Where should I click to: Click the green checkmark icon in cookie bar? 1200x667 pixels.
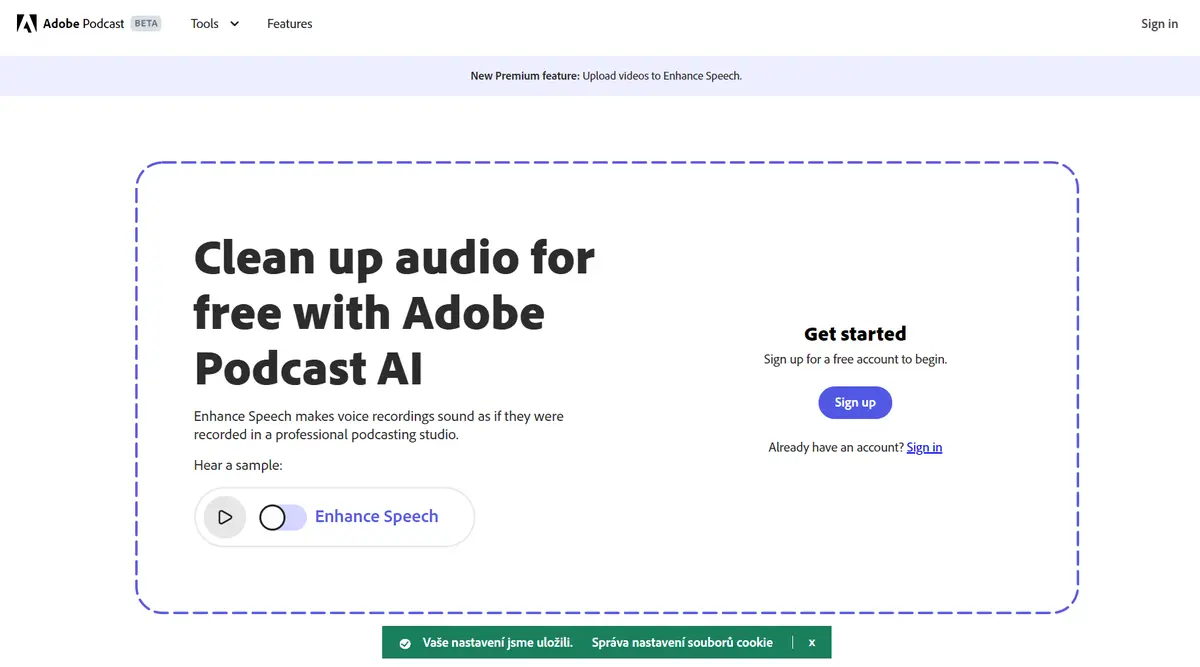(x=405, y=642)
